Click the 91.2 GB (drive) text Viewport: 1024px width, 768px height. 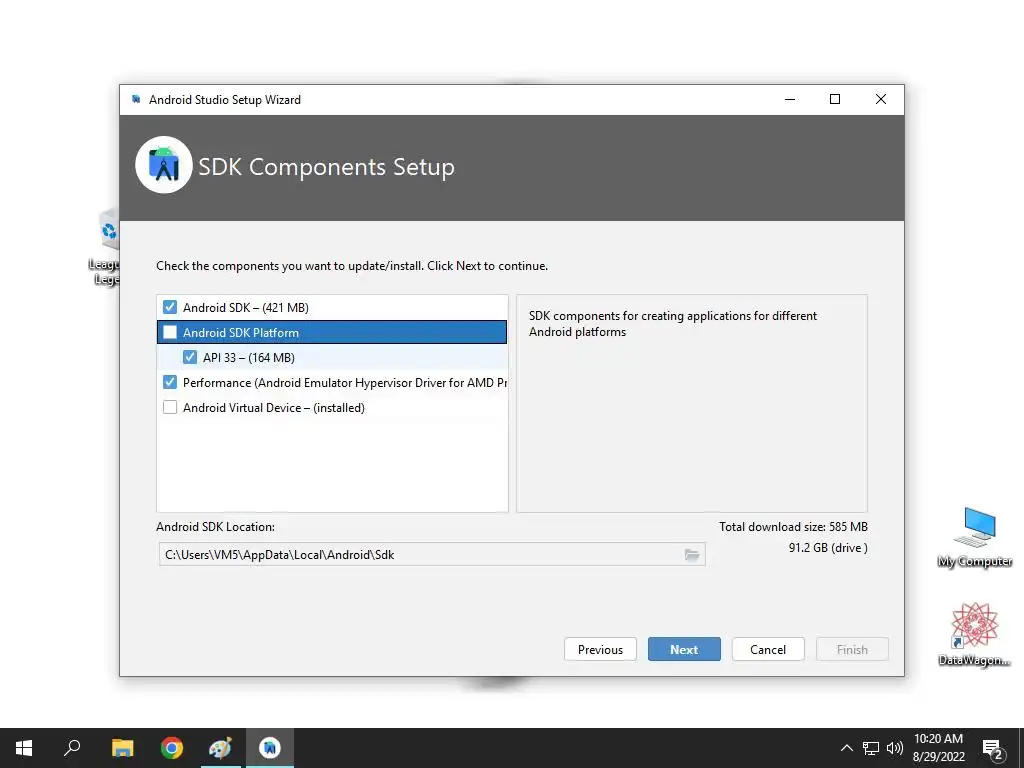point(828,547)
